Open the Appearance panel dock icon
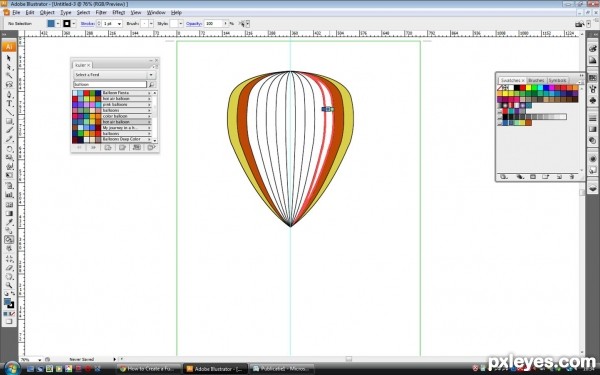The image size is (600, 375). point(592,158)
